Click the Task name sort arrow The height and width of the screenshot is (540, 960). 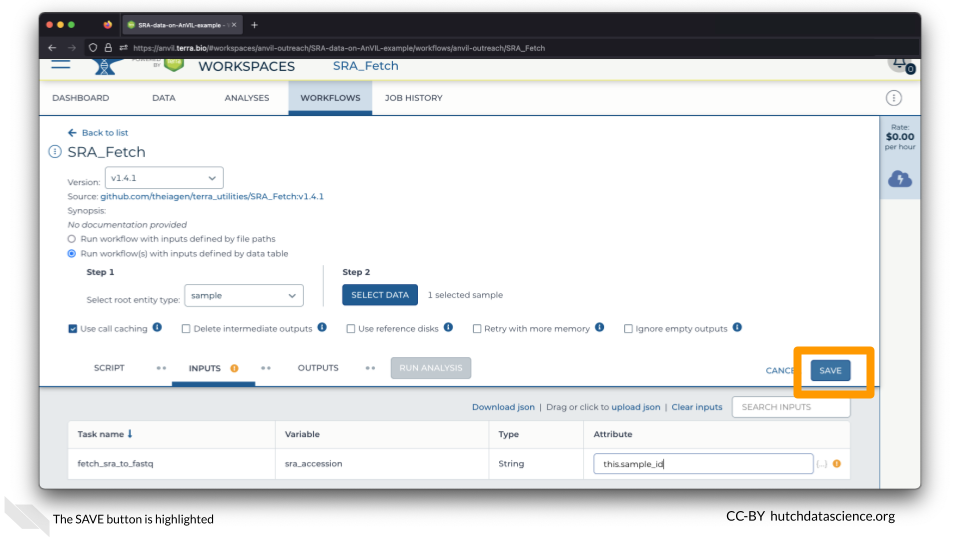[x=130, y=434]
